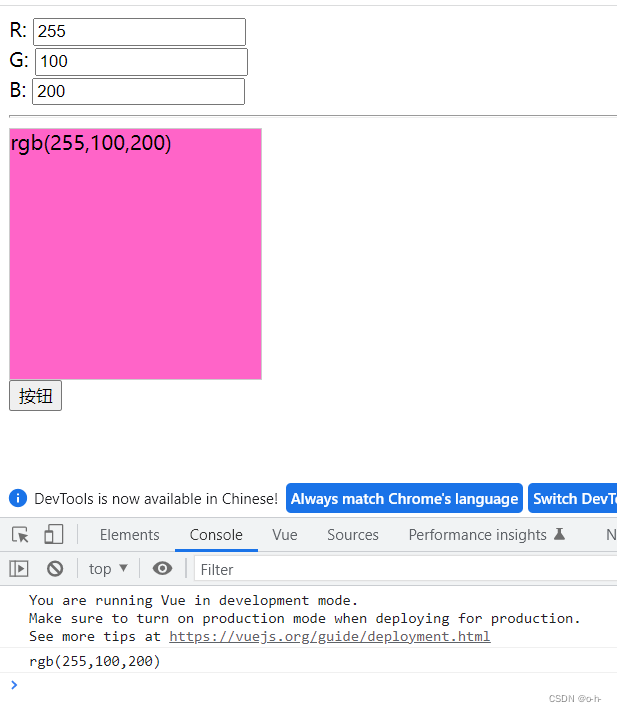Screen dimensions: 617x712
Task: Clear console with the ban icon
Action: pyautogui.click(x=55, y=569)
